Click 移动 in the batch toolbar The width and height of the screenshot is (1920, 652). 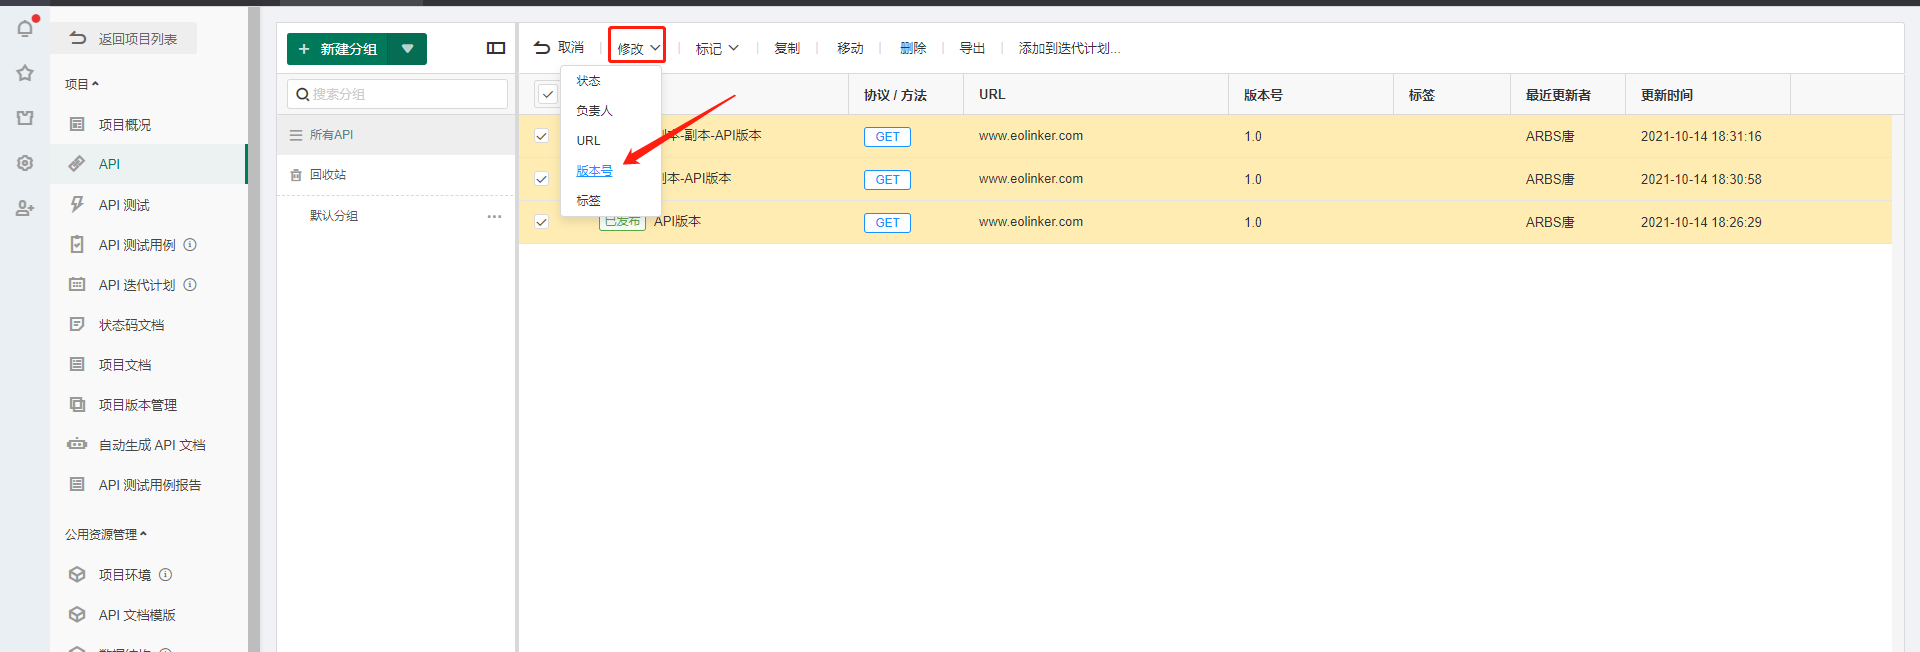point(850,48)
